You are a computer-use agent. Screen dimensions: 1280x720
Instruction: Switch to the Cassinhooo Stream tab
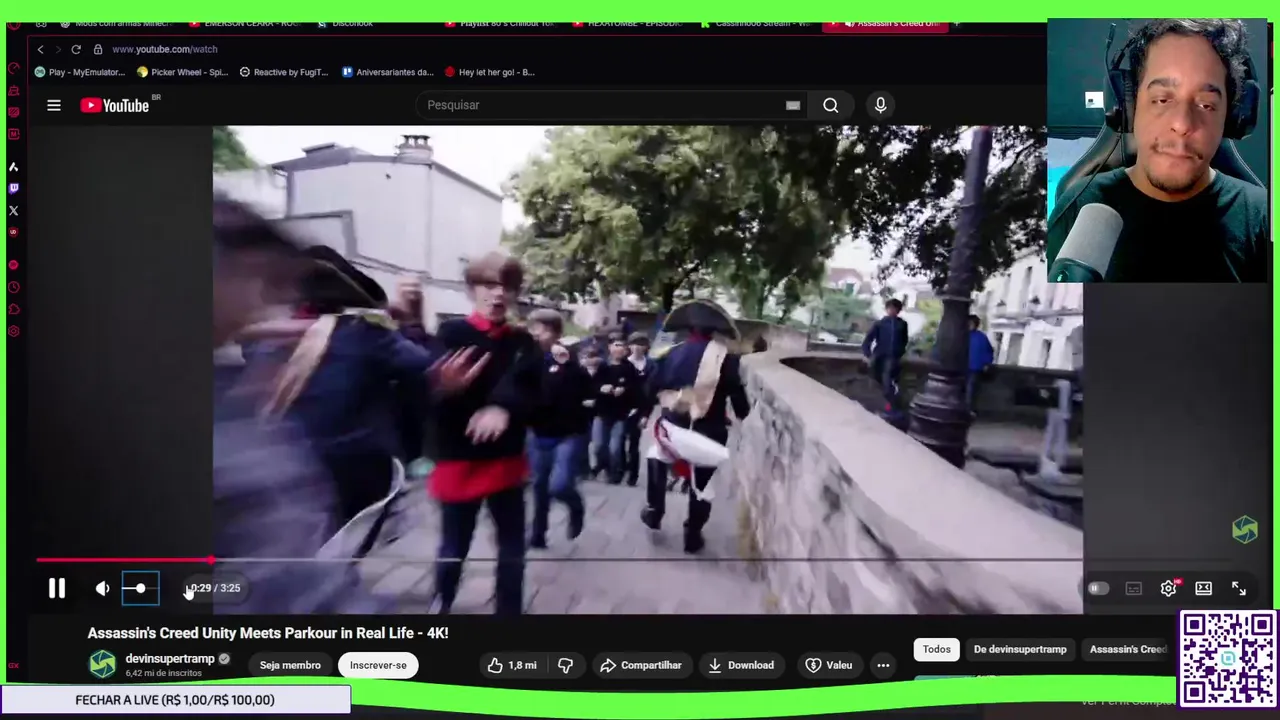(x=757, y=23)
